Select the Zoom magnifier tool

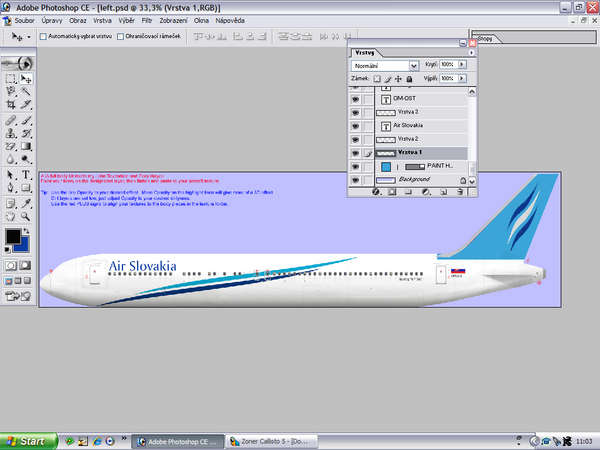pyautogui.click(x=26, y=217)
